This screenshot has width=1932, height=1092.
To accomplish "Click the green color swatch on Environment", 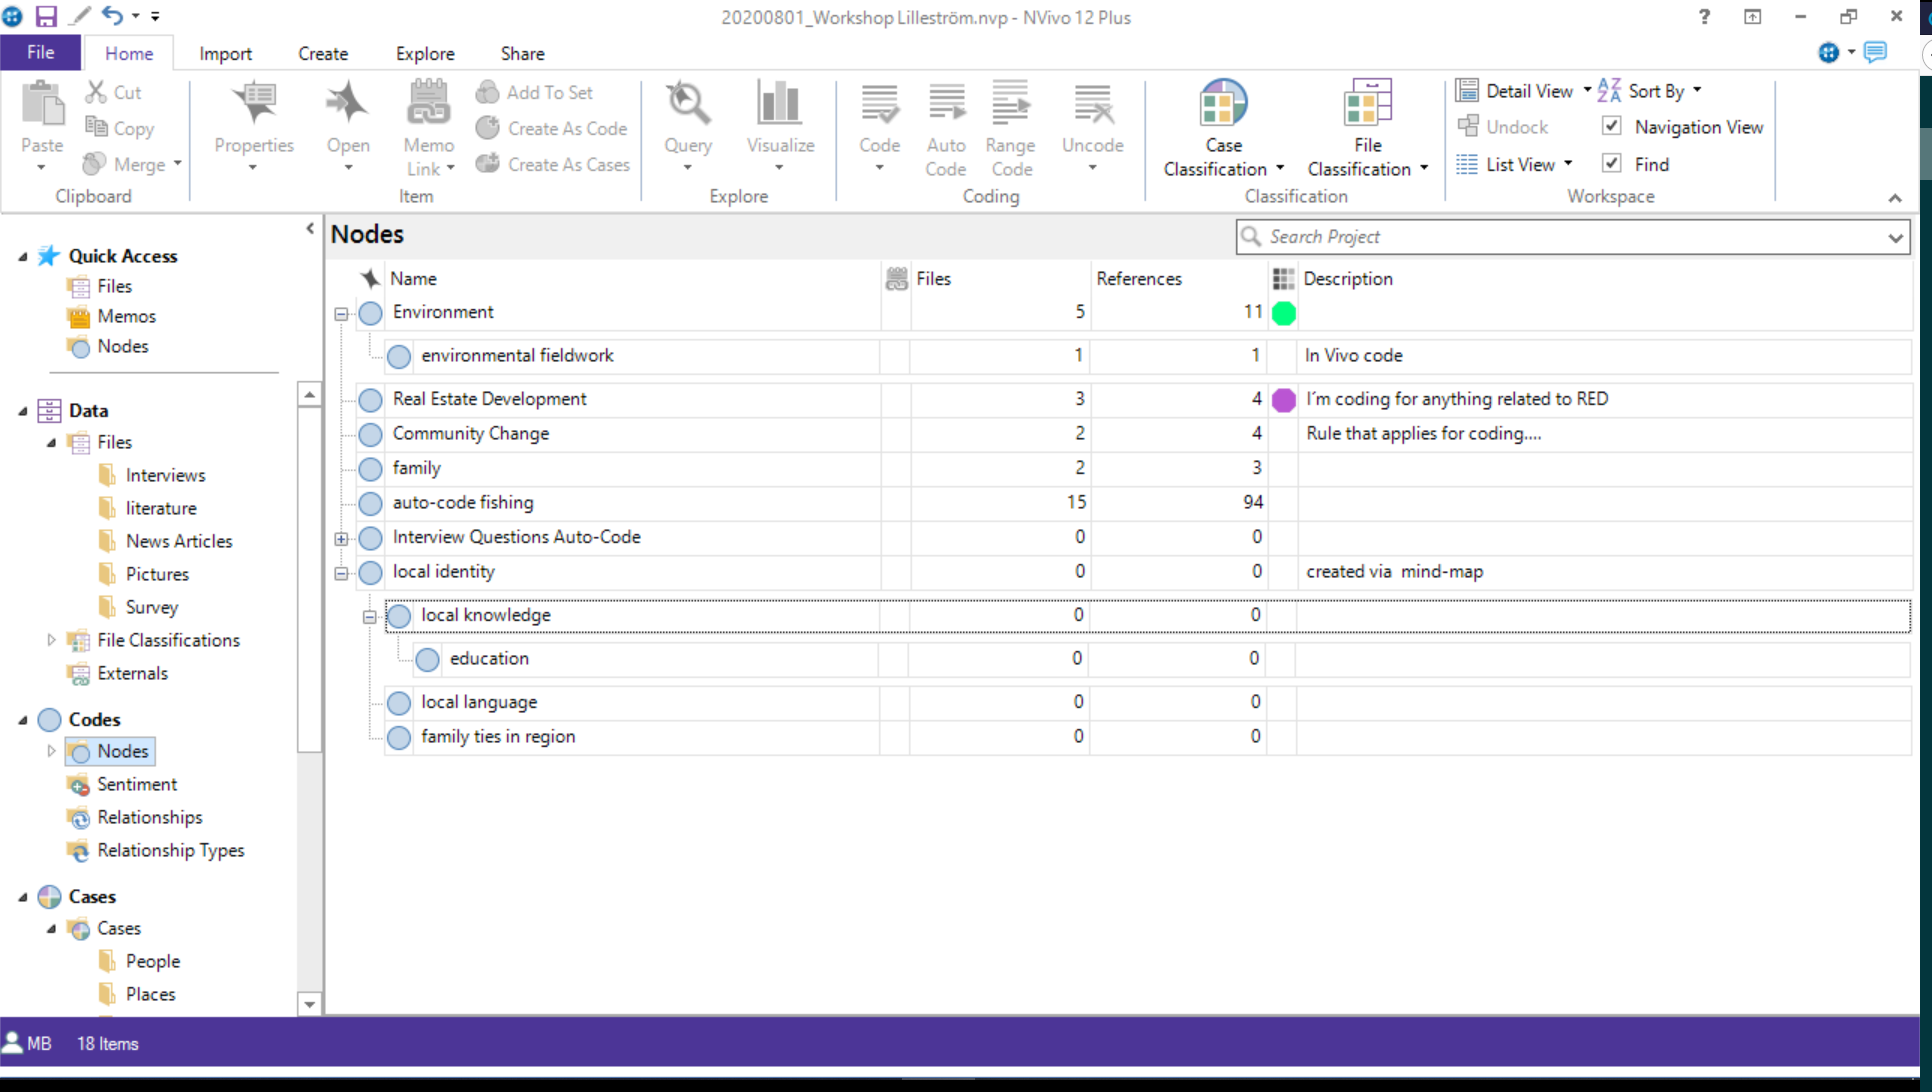I will click(x=1282, y=312).
